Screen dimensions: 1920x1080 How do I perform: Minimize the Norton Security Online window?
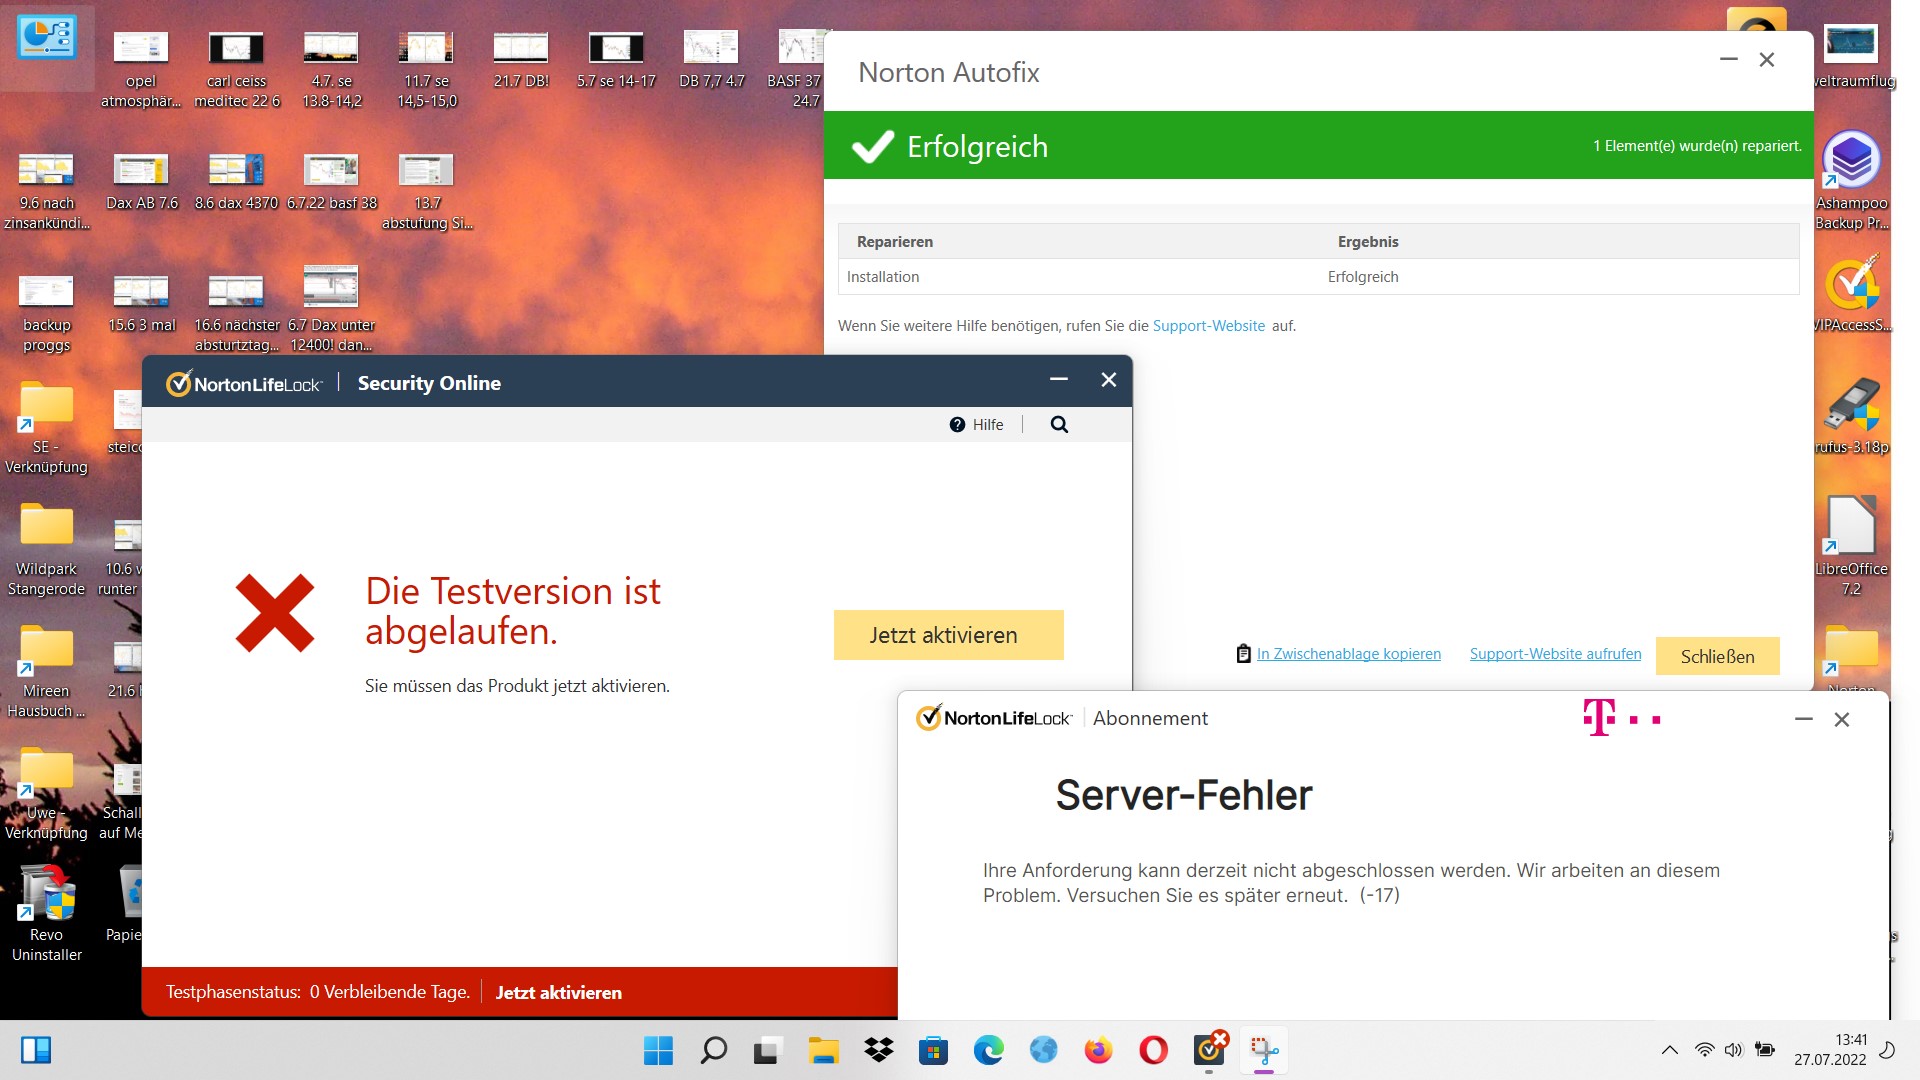(1059, 380)
